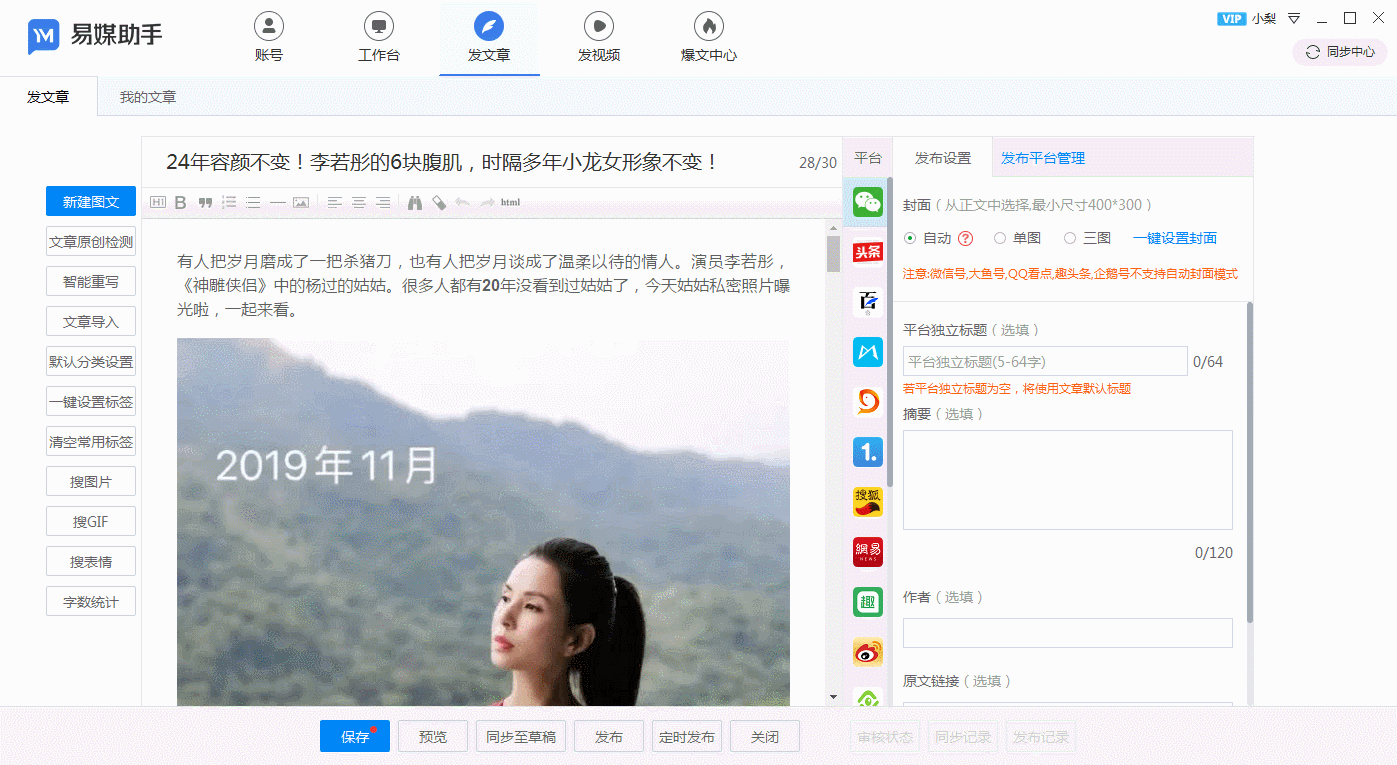Open the title bar dropdown triangle menu

point(1294,18)
